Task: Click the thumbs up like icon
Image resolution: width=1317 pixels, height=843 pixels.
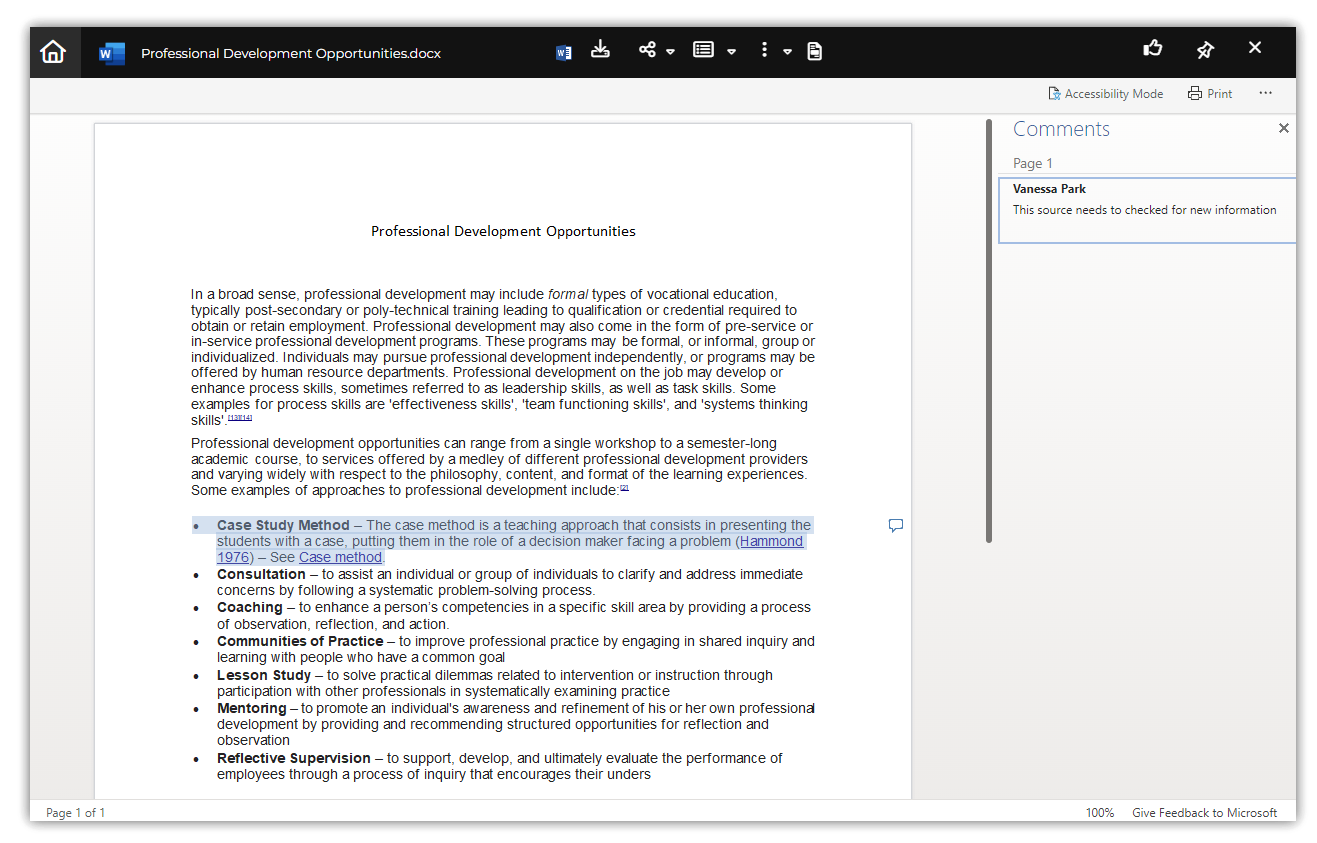Action: tap(1153, 49)
